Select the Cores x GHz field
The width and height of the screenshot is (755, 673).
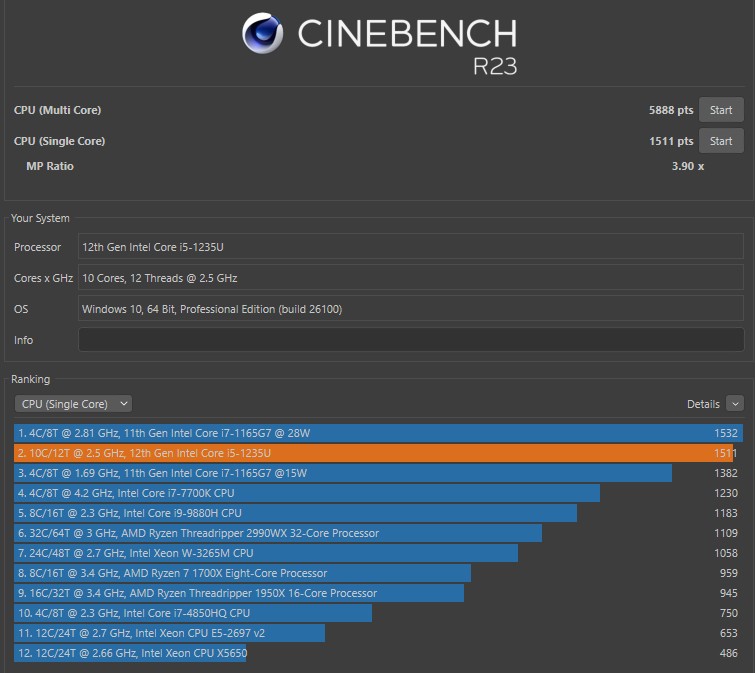(x=410, y=278)
